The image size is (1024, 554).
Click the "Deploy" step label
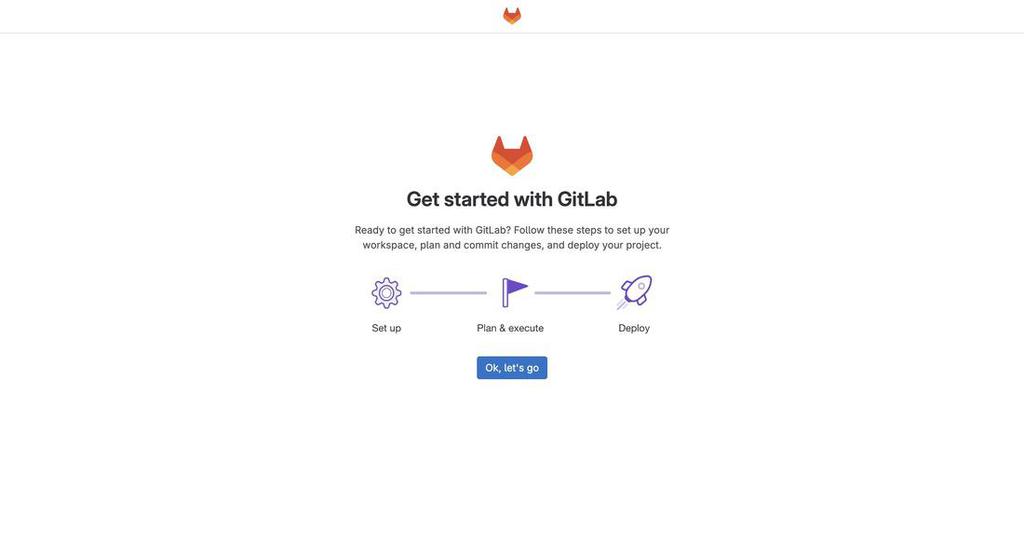(x=634, y=328)
